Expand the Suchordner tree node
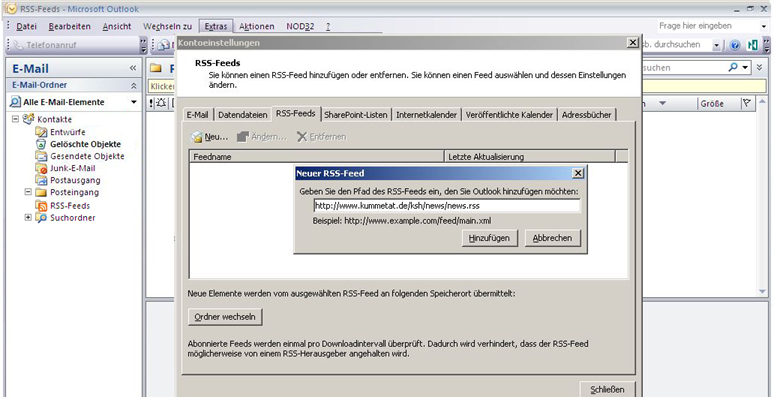 [x=28, y=218]
